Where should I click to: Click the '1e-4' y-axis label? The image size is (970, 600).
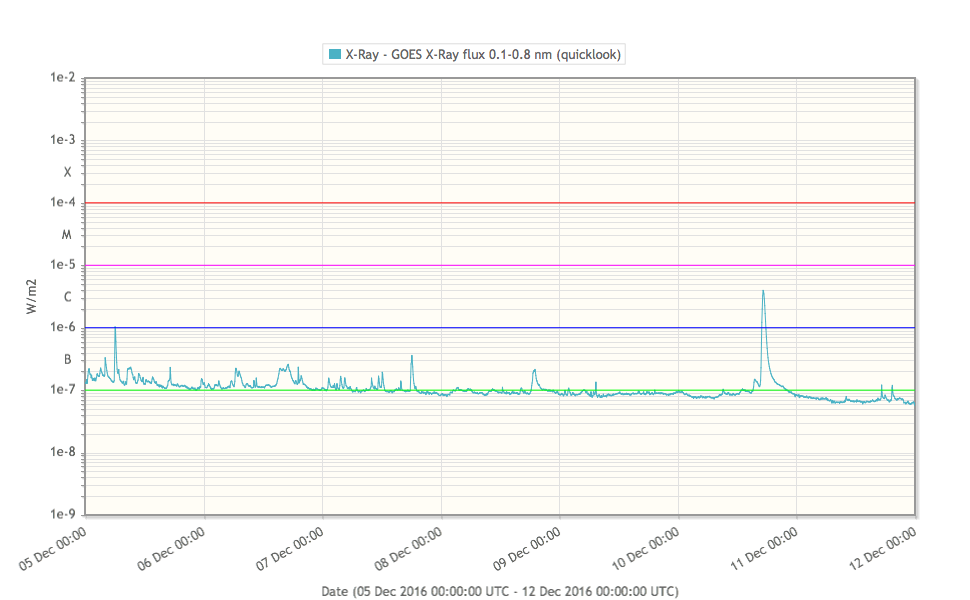coord(62,202)
